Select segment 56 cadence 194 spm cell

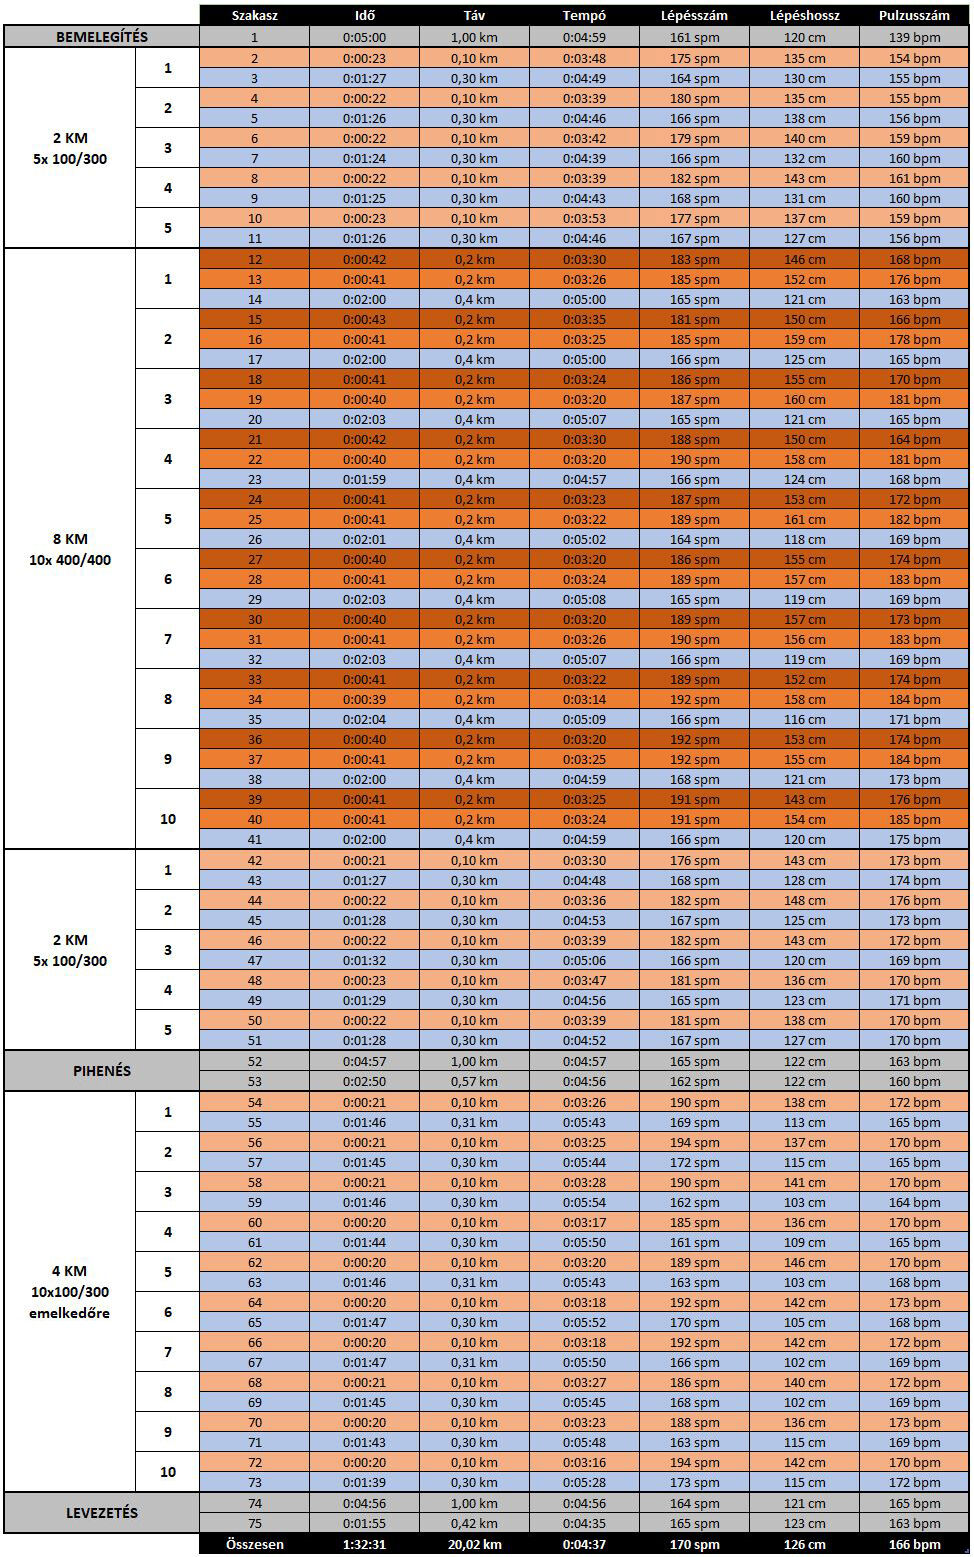pyautogui.click(x=694, y=1142)
